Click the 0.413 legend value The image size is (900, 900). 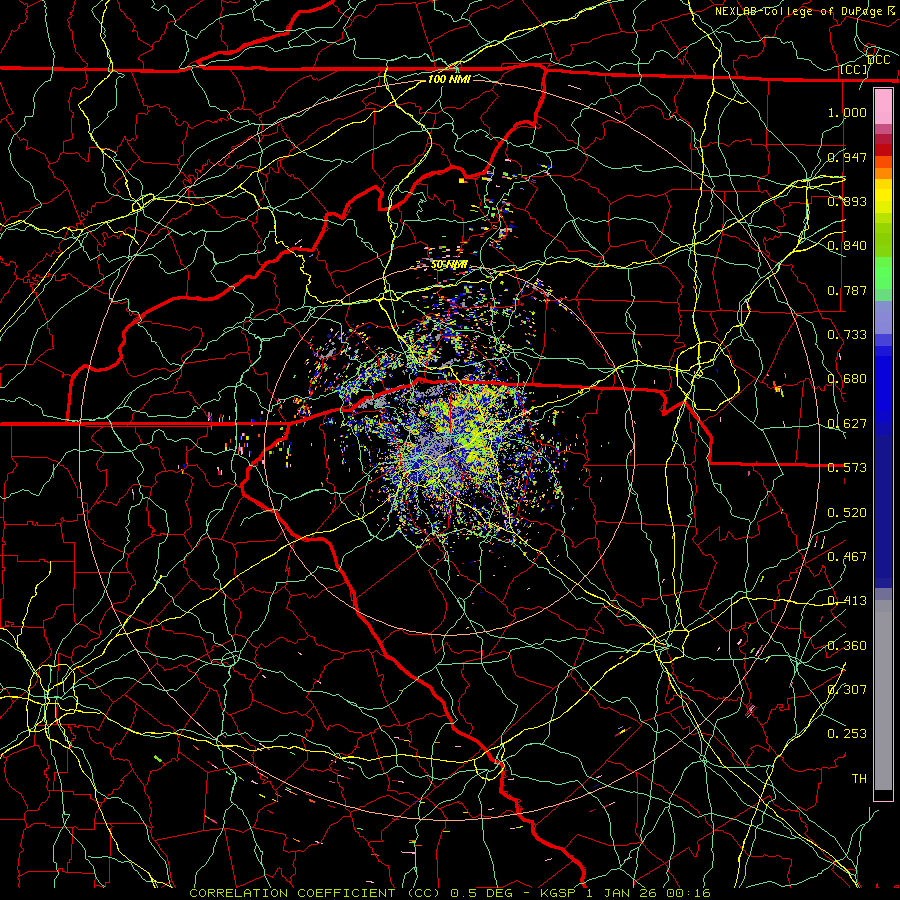847,600
